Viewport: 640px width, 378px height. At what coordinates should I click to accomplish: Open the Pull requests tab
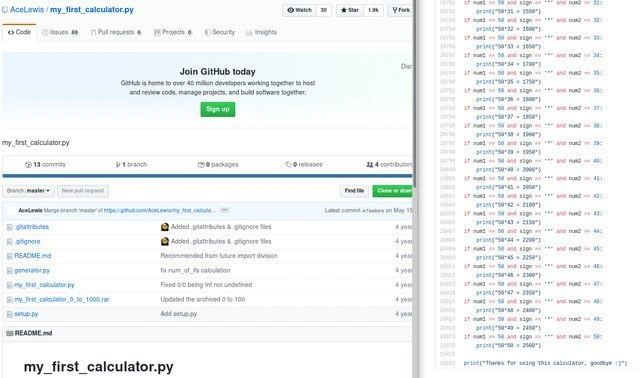point(116,32)
